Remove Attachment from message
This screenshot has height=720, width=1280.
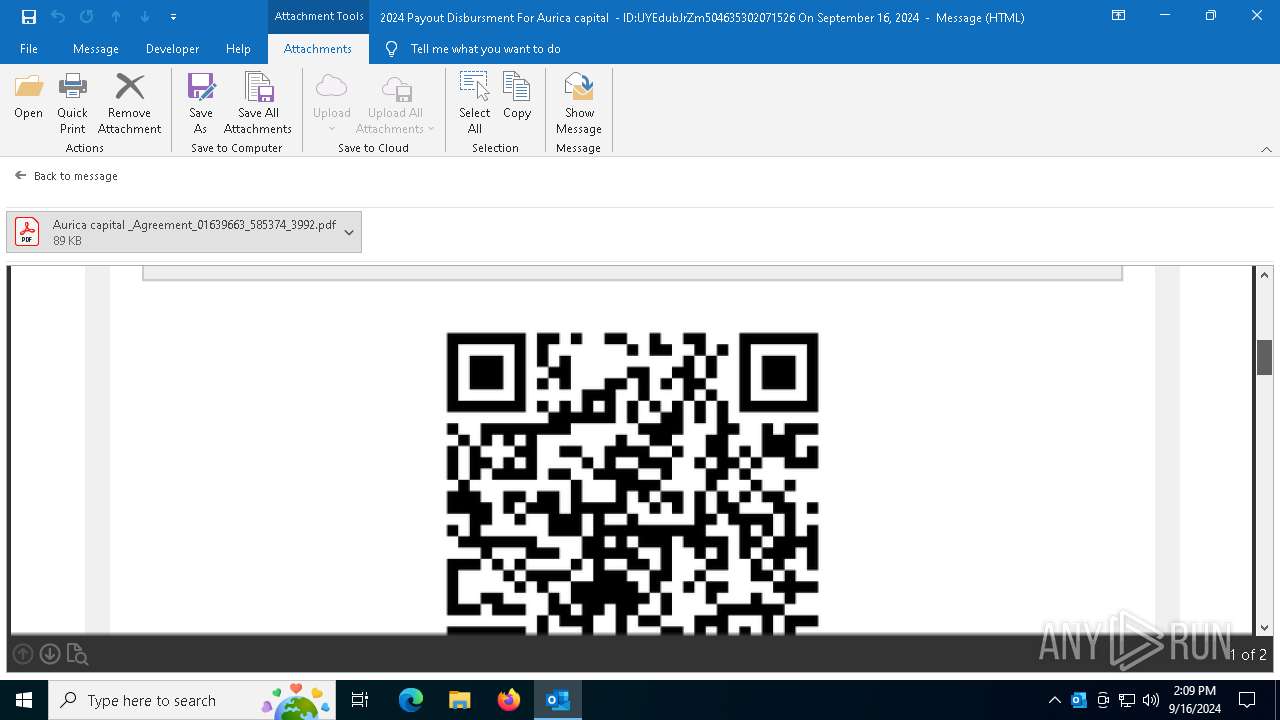(x=129, y=104)
